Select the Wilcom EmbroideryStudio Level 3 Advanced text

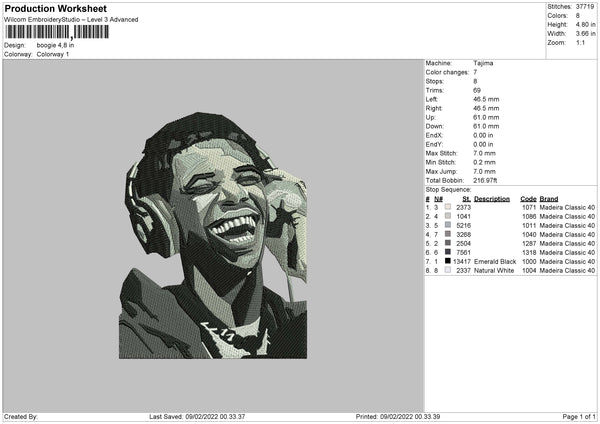[71, 20]
